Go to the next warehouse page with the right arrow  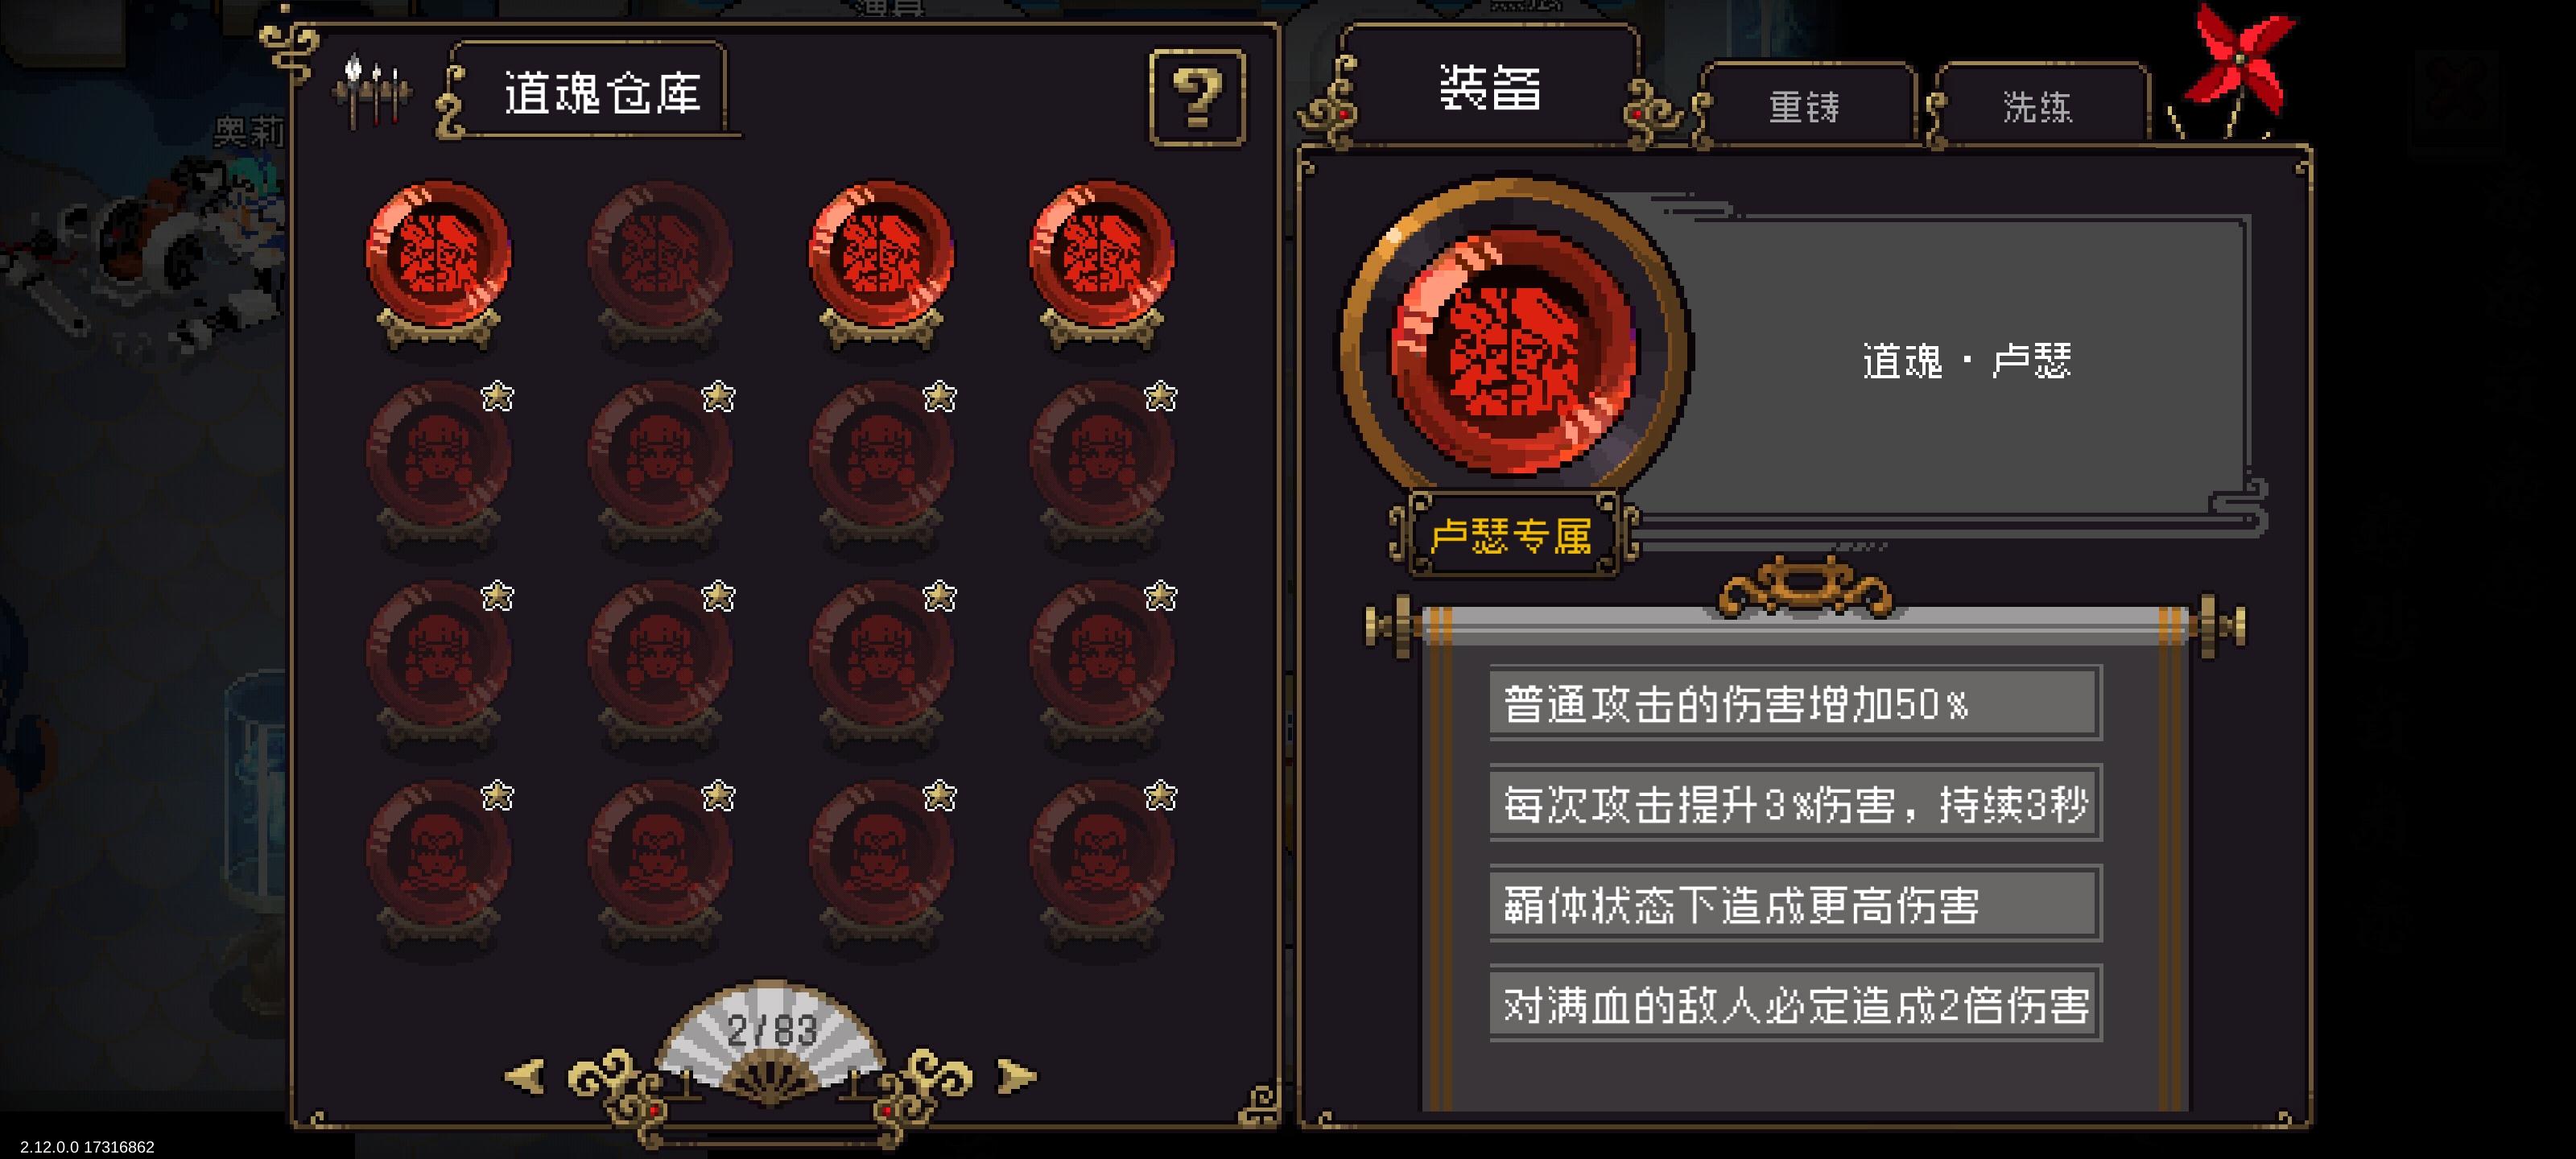click(1016, 1076)
